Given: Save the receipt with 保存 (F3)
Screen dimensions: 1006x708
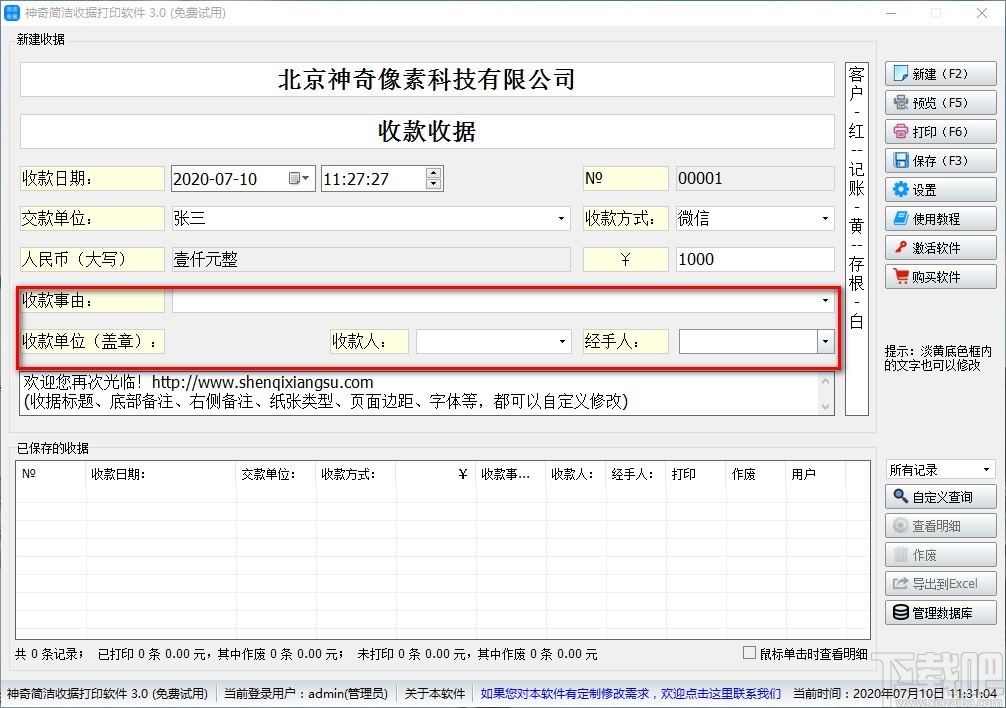Looking at the screenshot, I should click(939, 160).
